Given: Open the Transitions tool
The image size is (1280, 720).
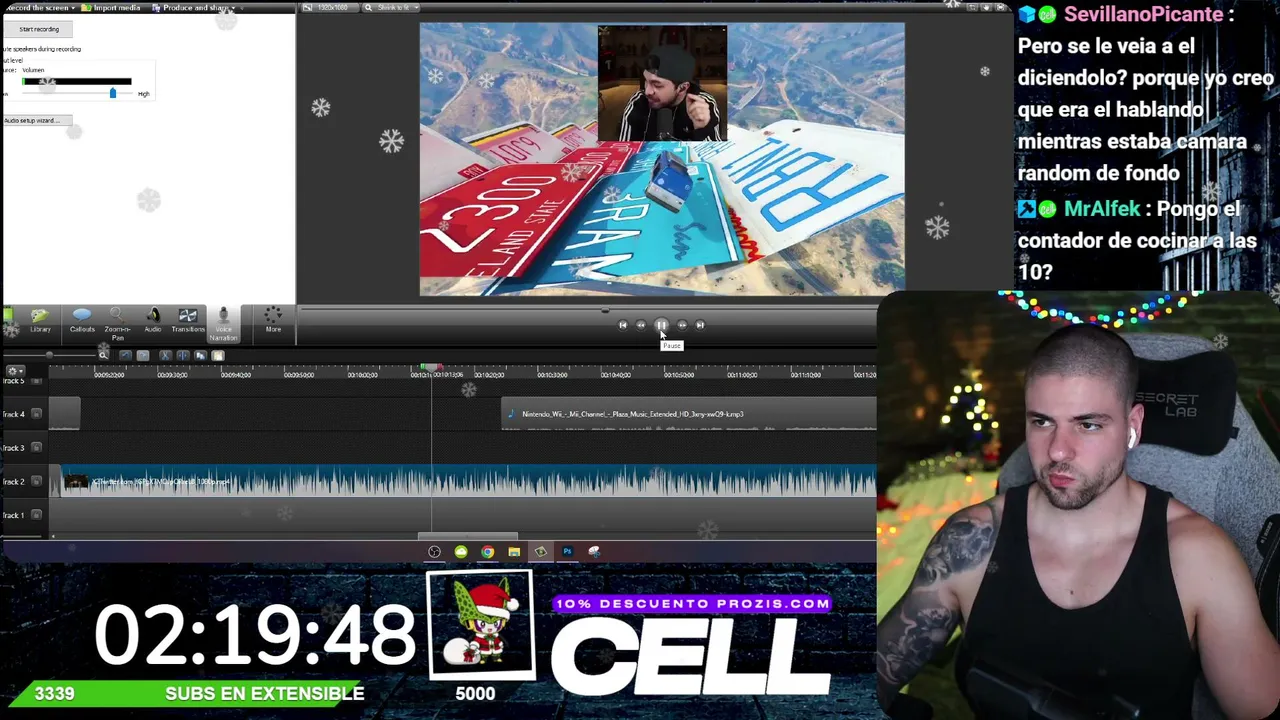Looking at the screenshot, I should [187, 321].
